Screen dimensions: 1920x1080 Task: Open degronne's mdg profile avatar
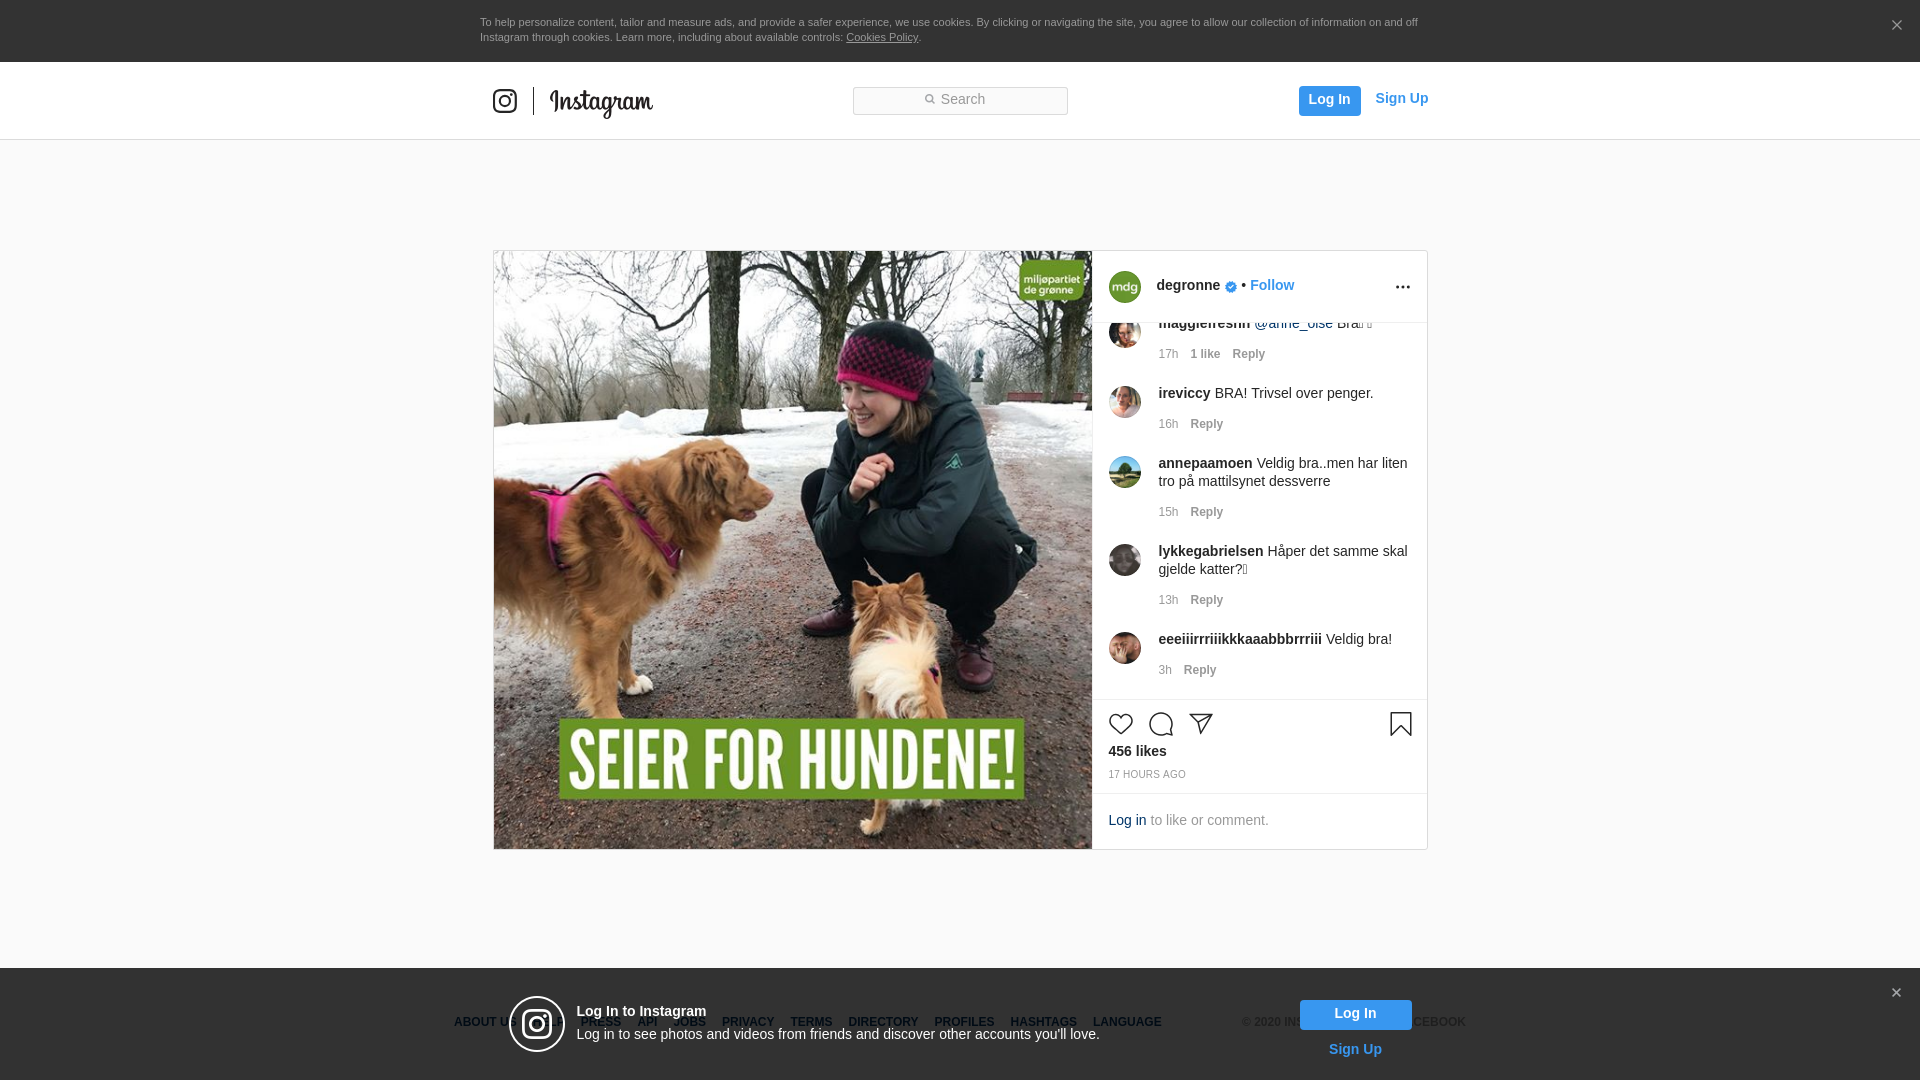1124,287
